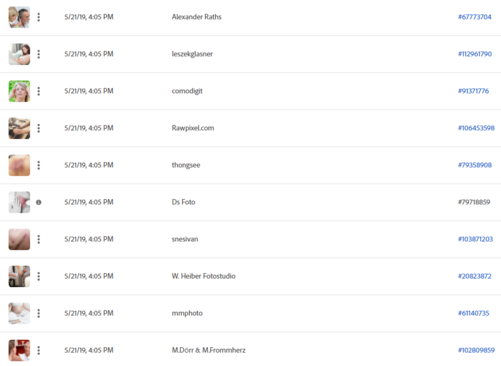
Task: Open the kebab menu for W. Heiber Fotostudio
Action: [39, 276]
